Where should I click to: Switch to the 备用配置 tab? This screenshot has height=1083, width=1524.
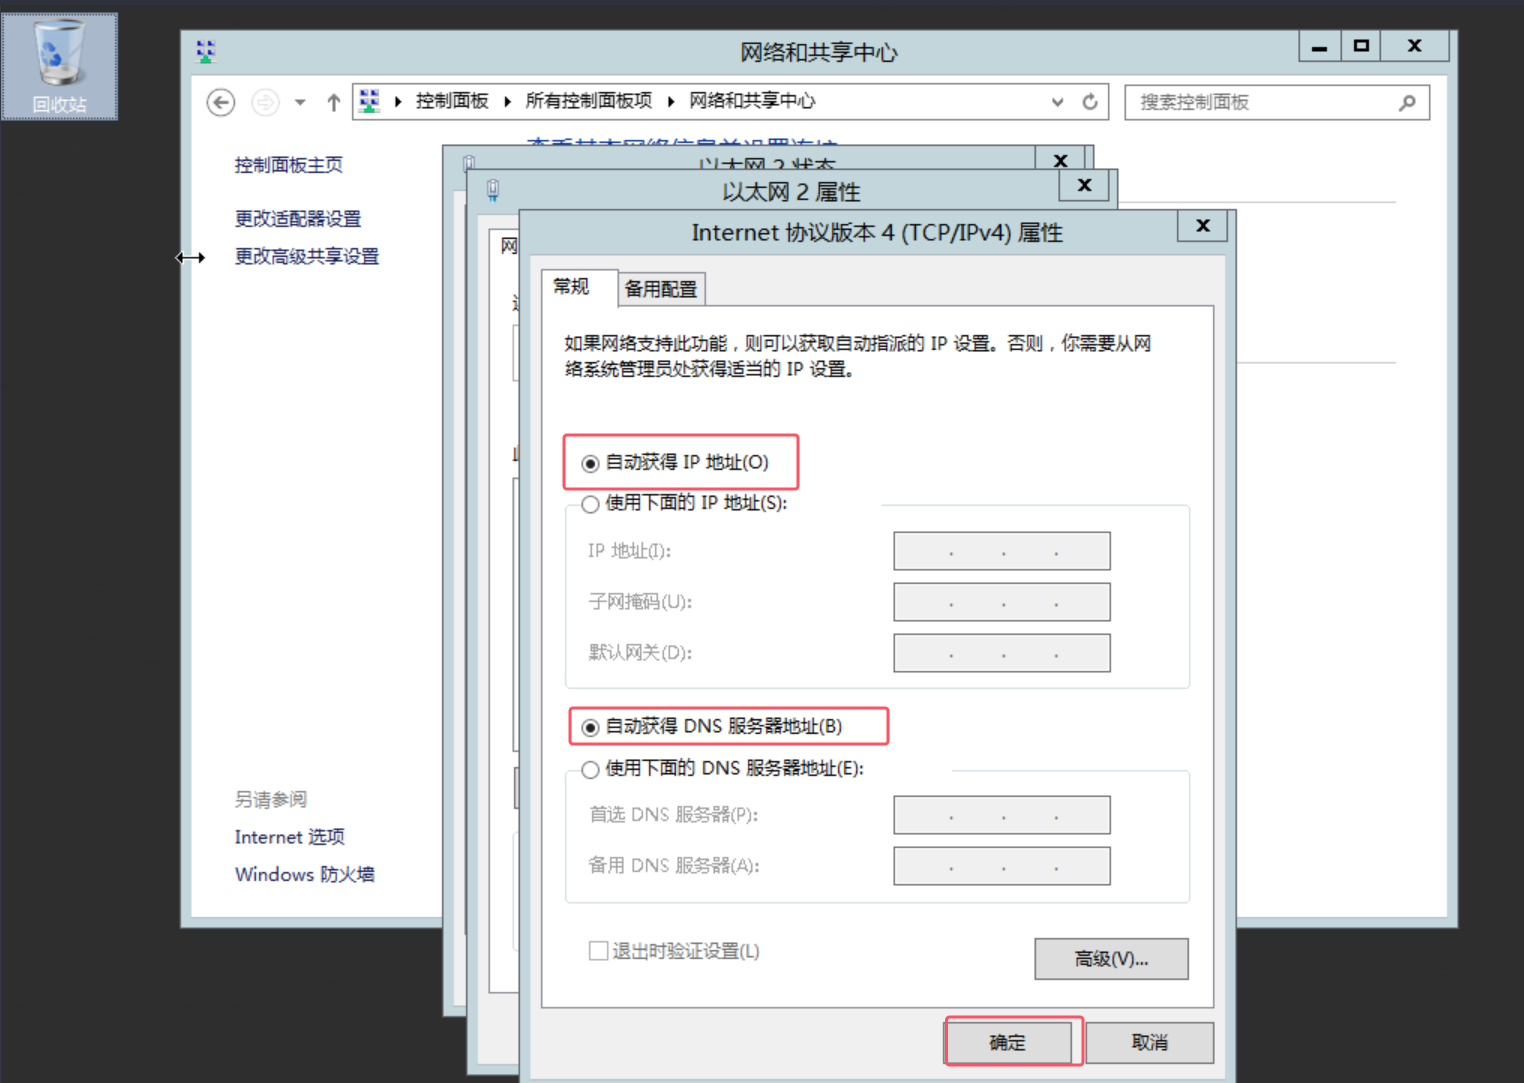661,289
